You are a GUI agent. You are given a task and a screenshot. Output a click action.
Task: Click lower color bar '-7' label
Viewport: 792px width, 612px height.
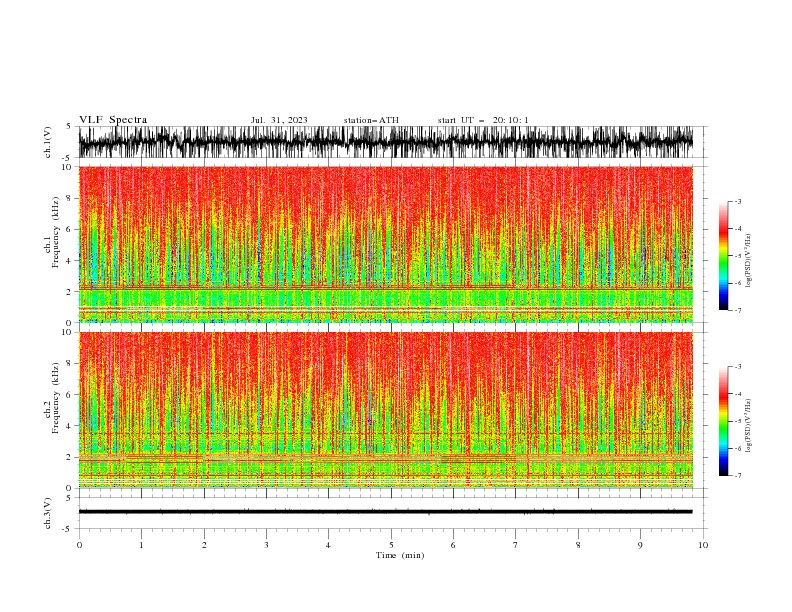tap(737, 475)
